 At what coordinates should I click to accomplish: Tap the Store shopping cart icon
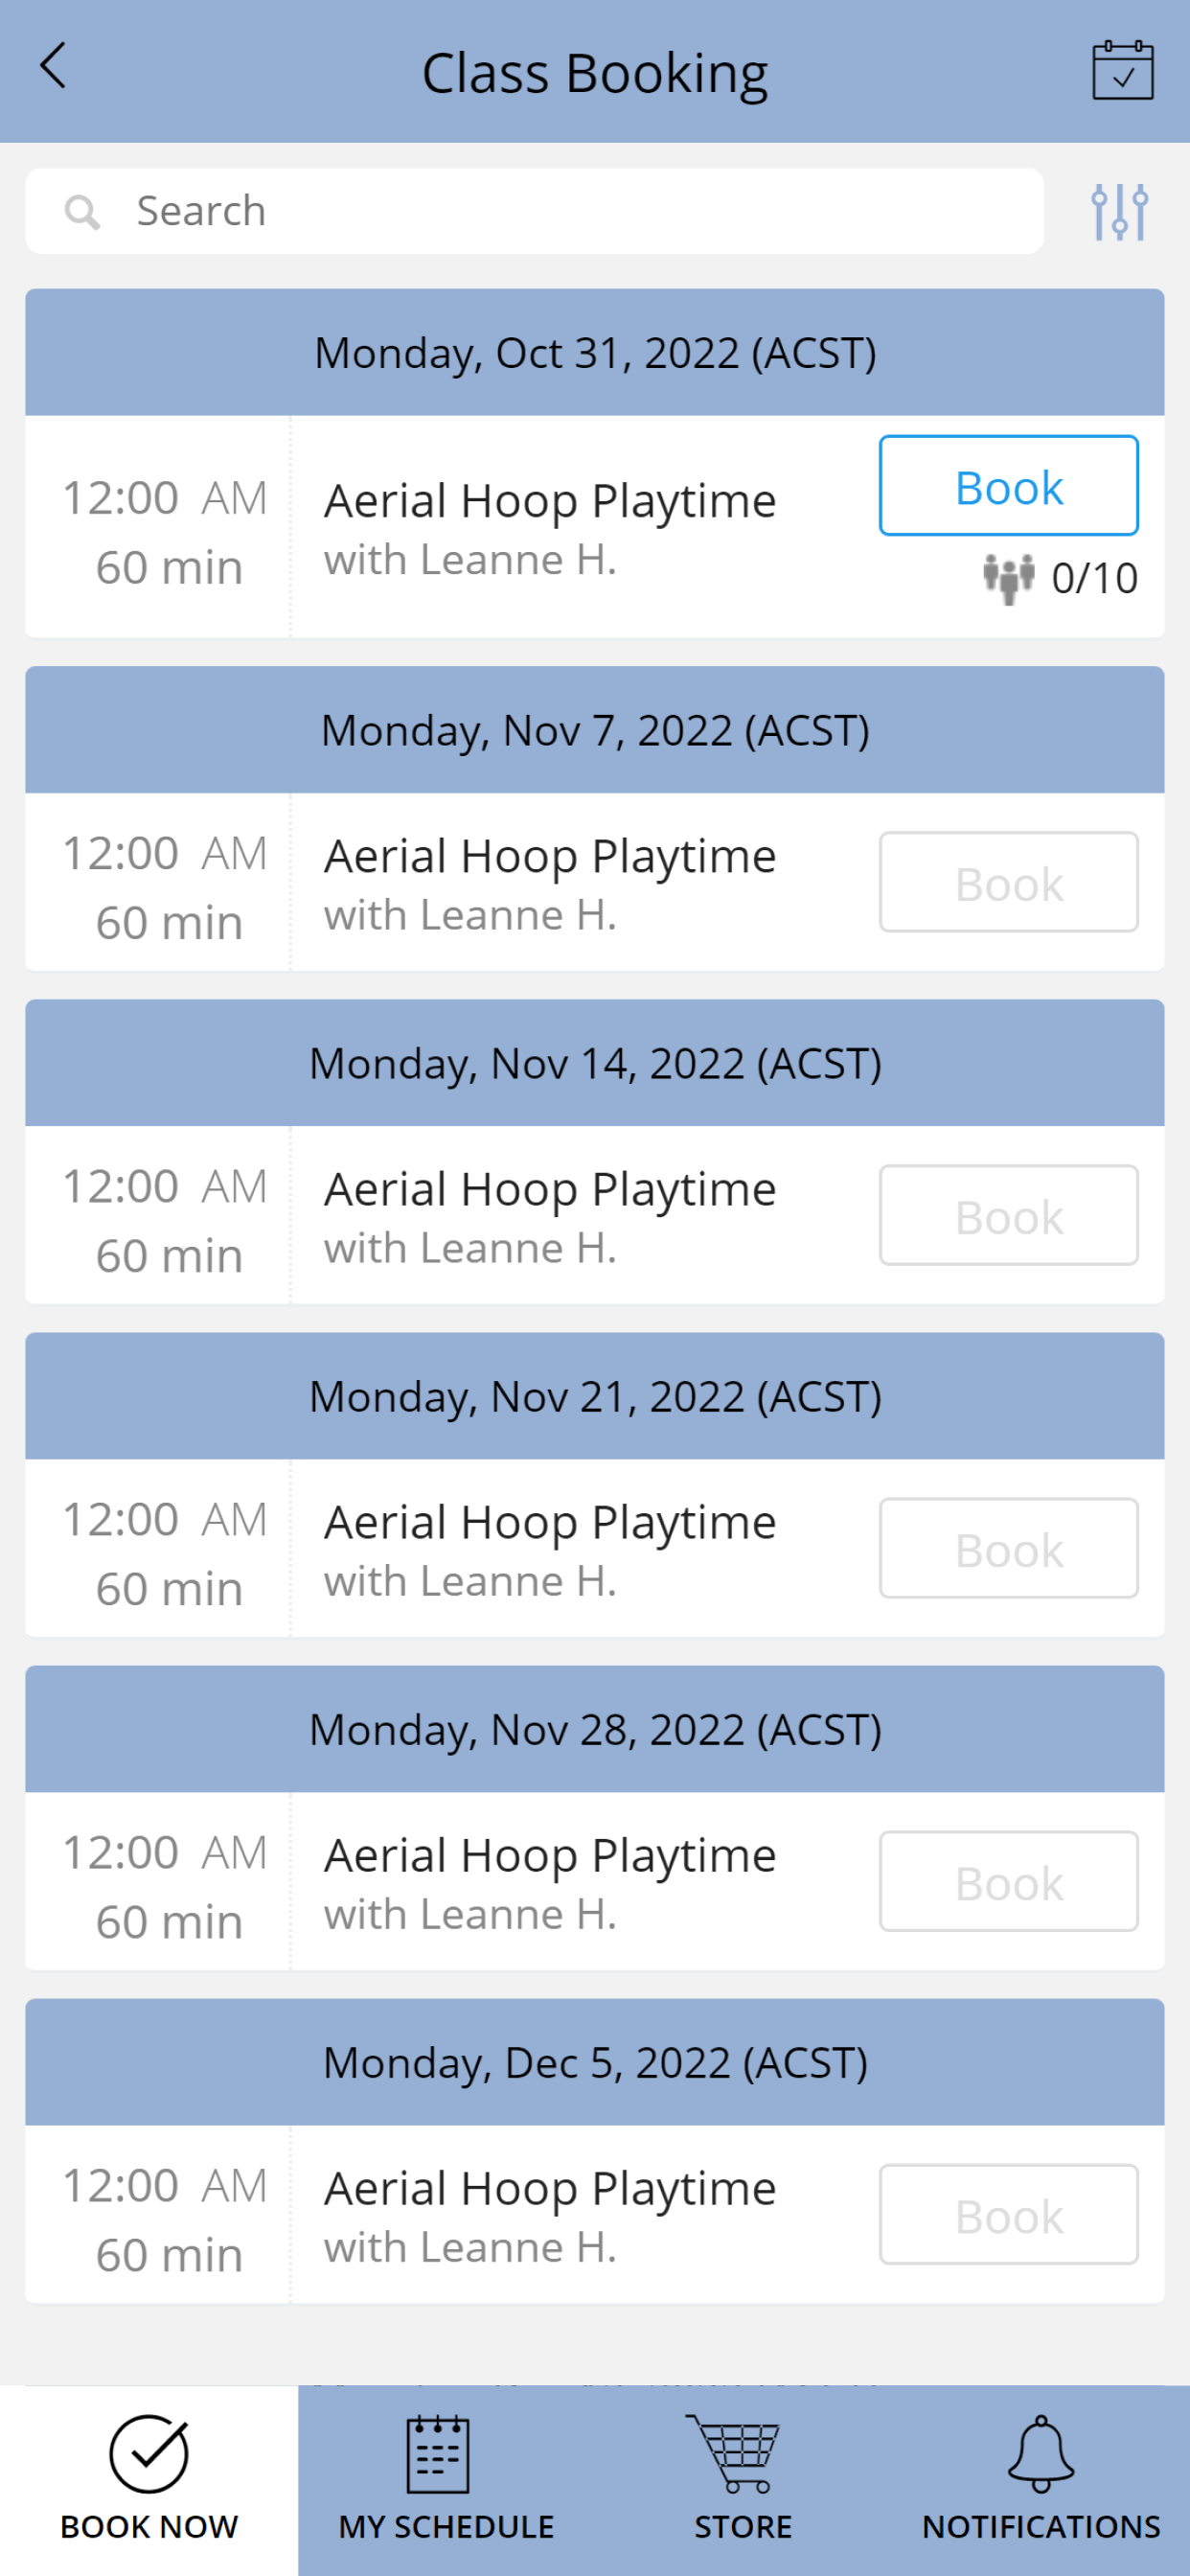732,2453
